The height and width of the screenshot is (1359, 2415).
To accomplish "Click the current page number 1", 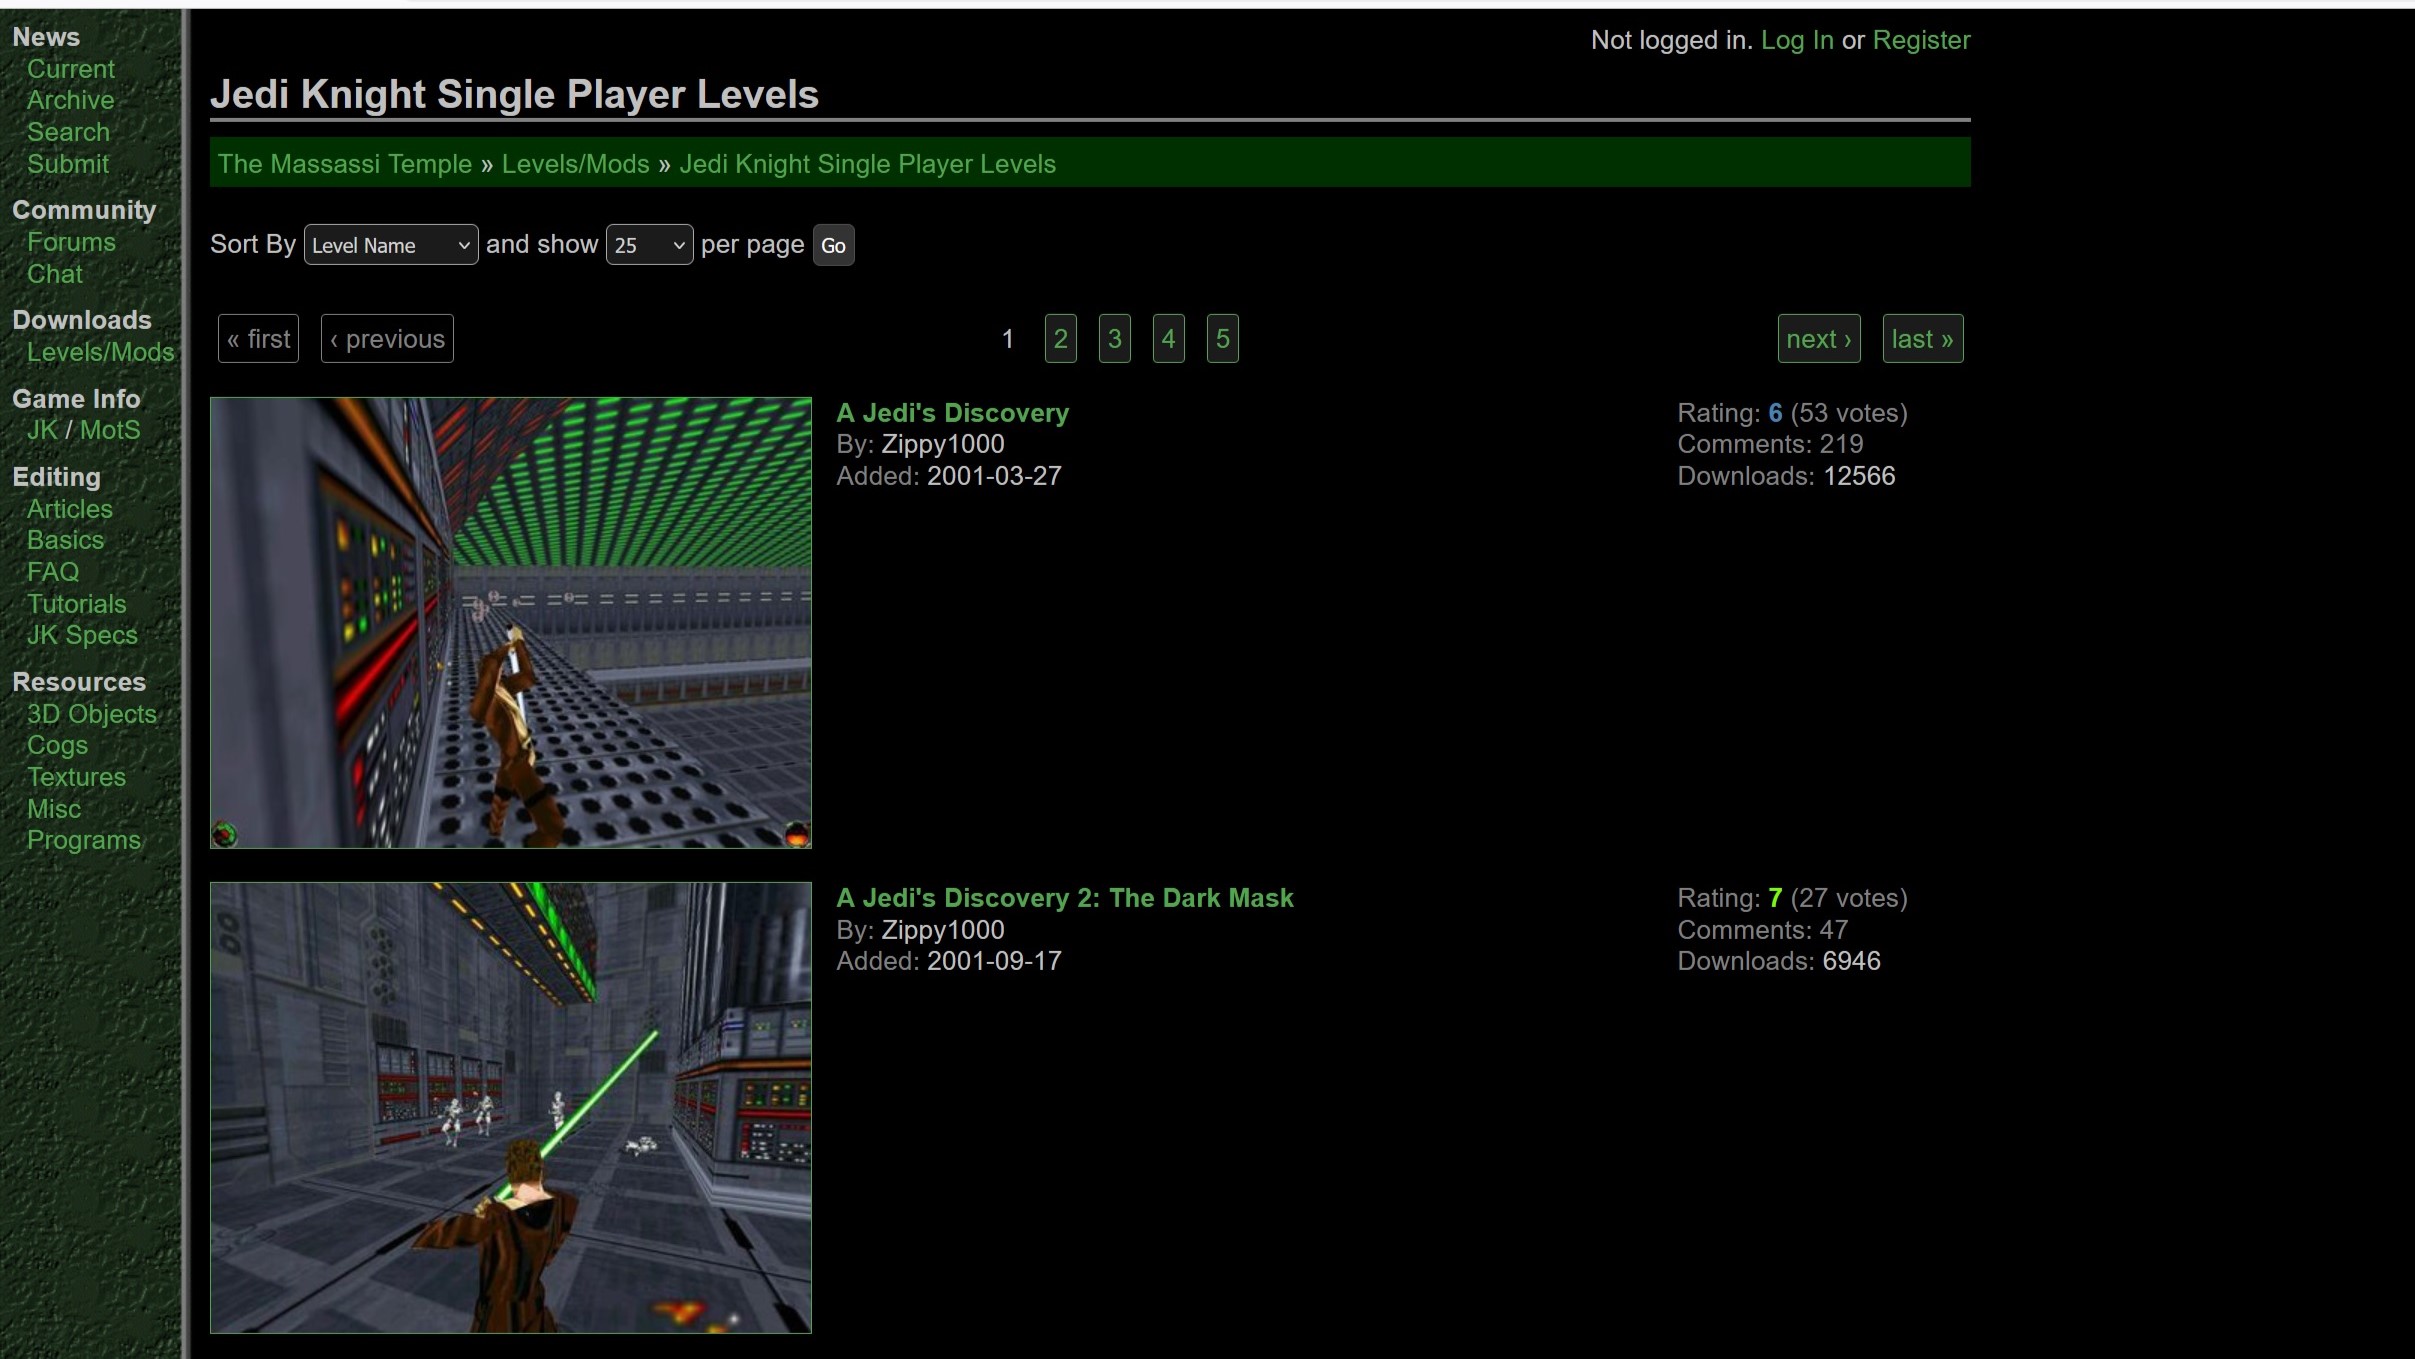I will [1008, 339].
